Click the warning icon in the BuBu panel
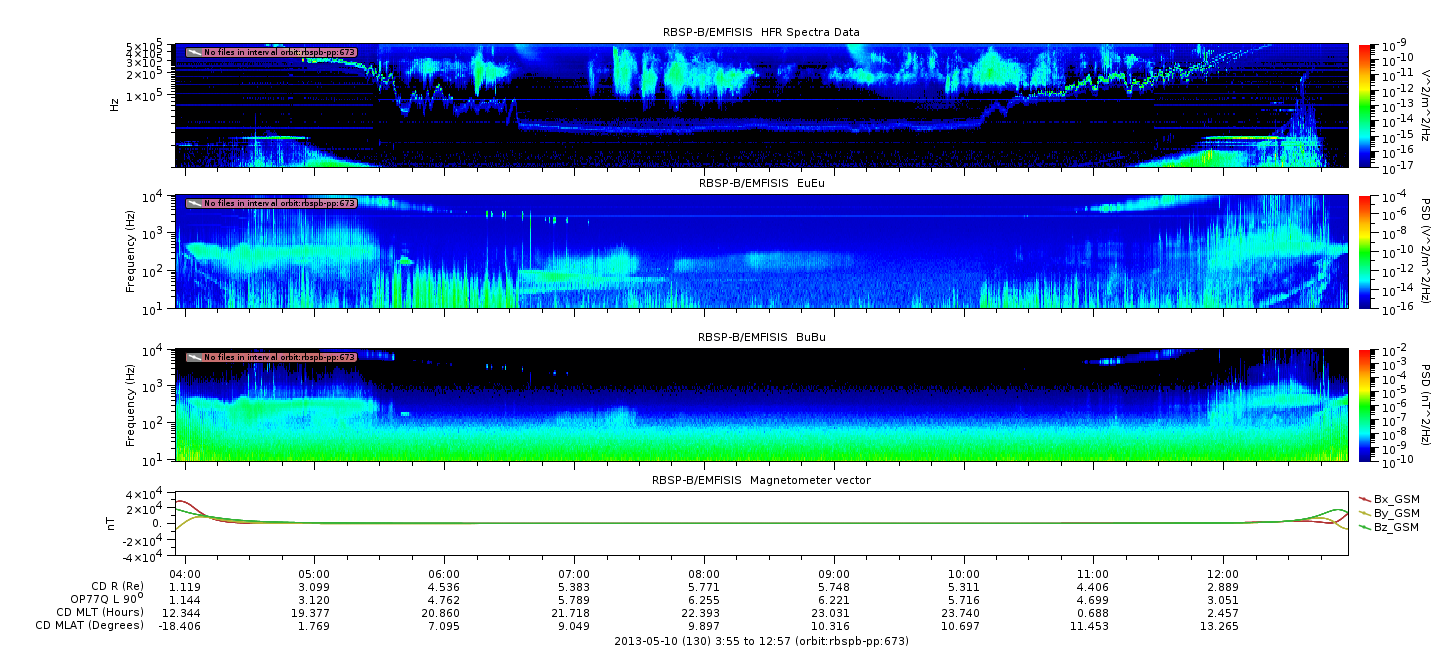 coord(194,357)
